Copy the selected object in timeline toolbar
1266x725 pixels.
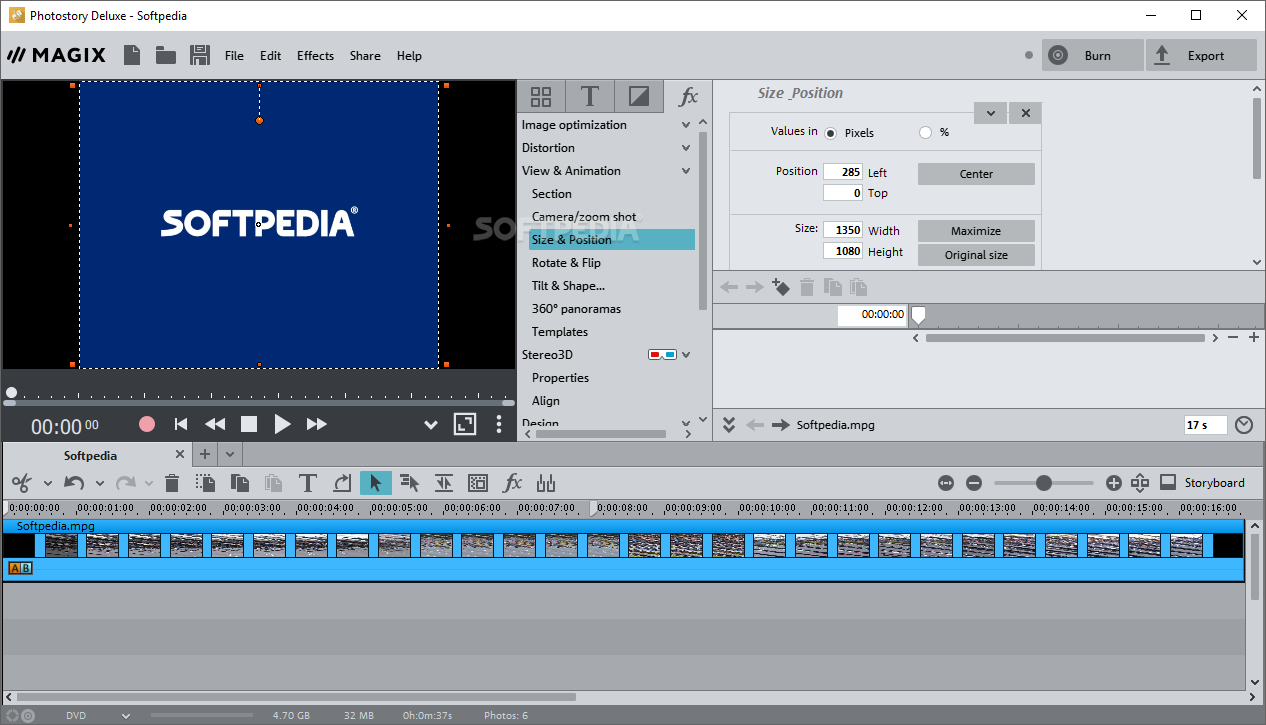click(x=240, y=483)
